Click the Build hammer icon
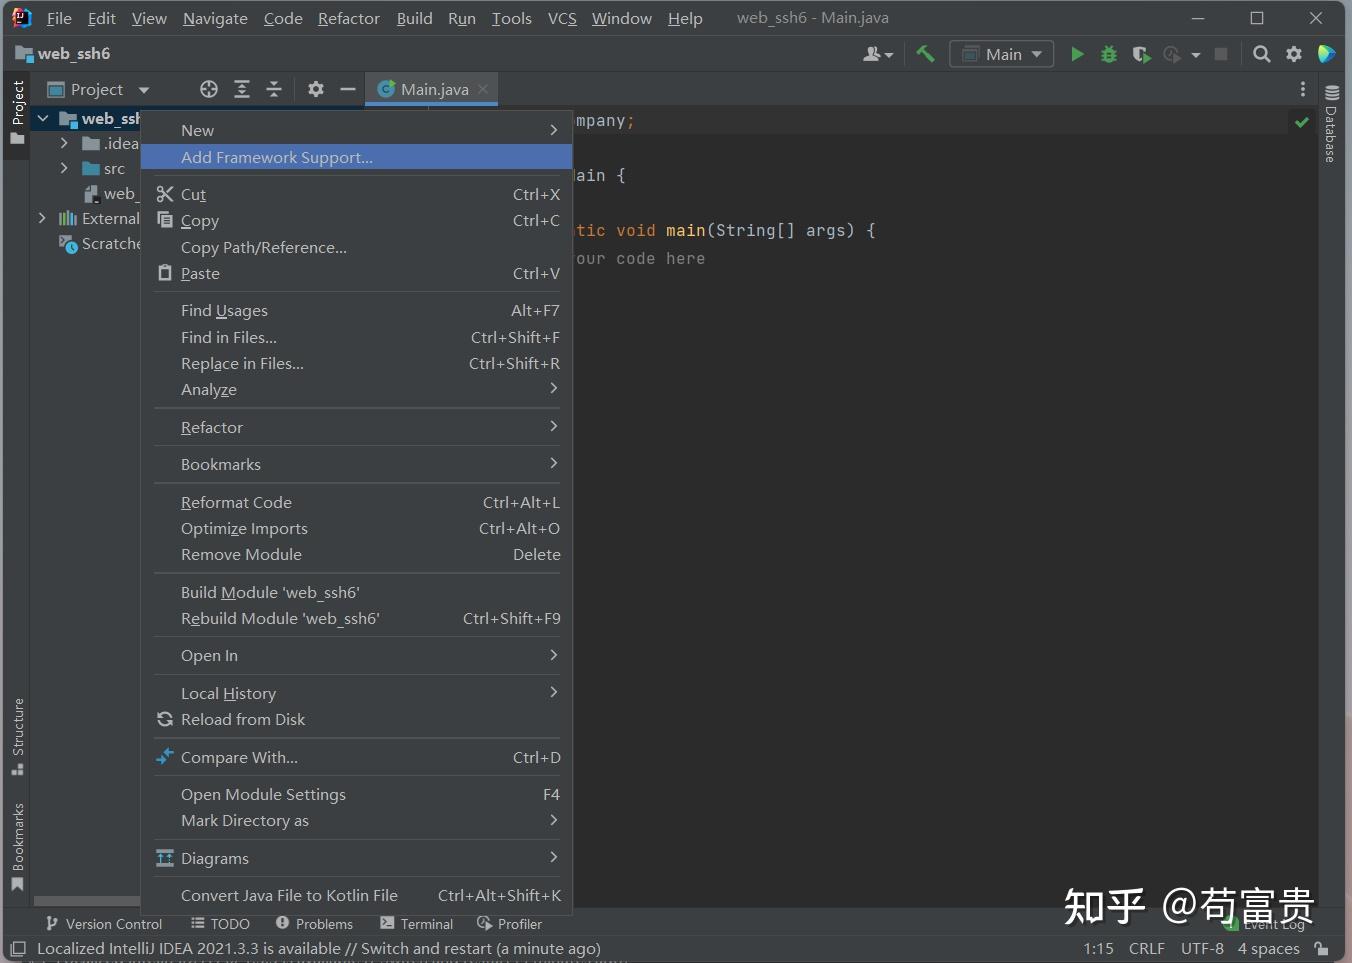Image resolution: width=1352 pixels, height=963 pixels. (925, 54)
